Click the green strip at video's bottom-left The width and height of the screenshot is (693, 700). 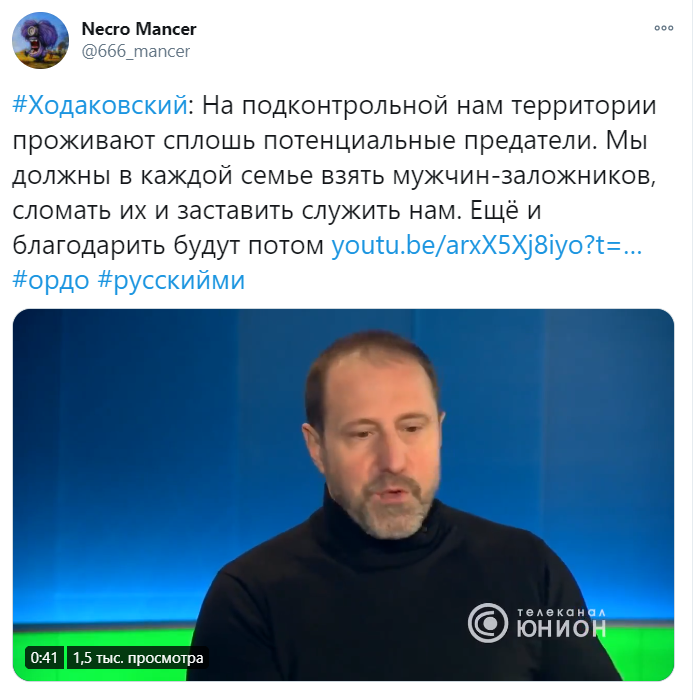click(103, 634)
